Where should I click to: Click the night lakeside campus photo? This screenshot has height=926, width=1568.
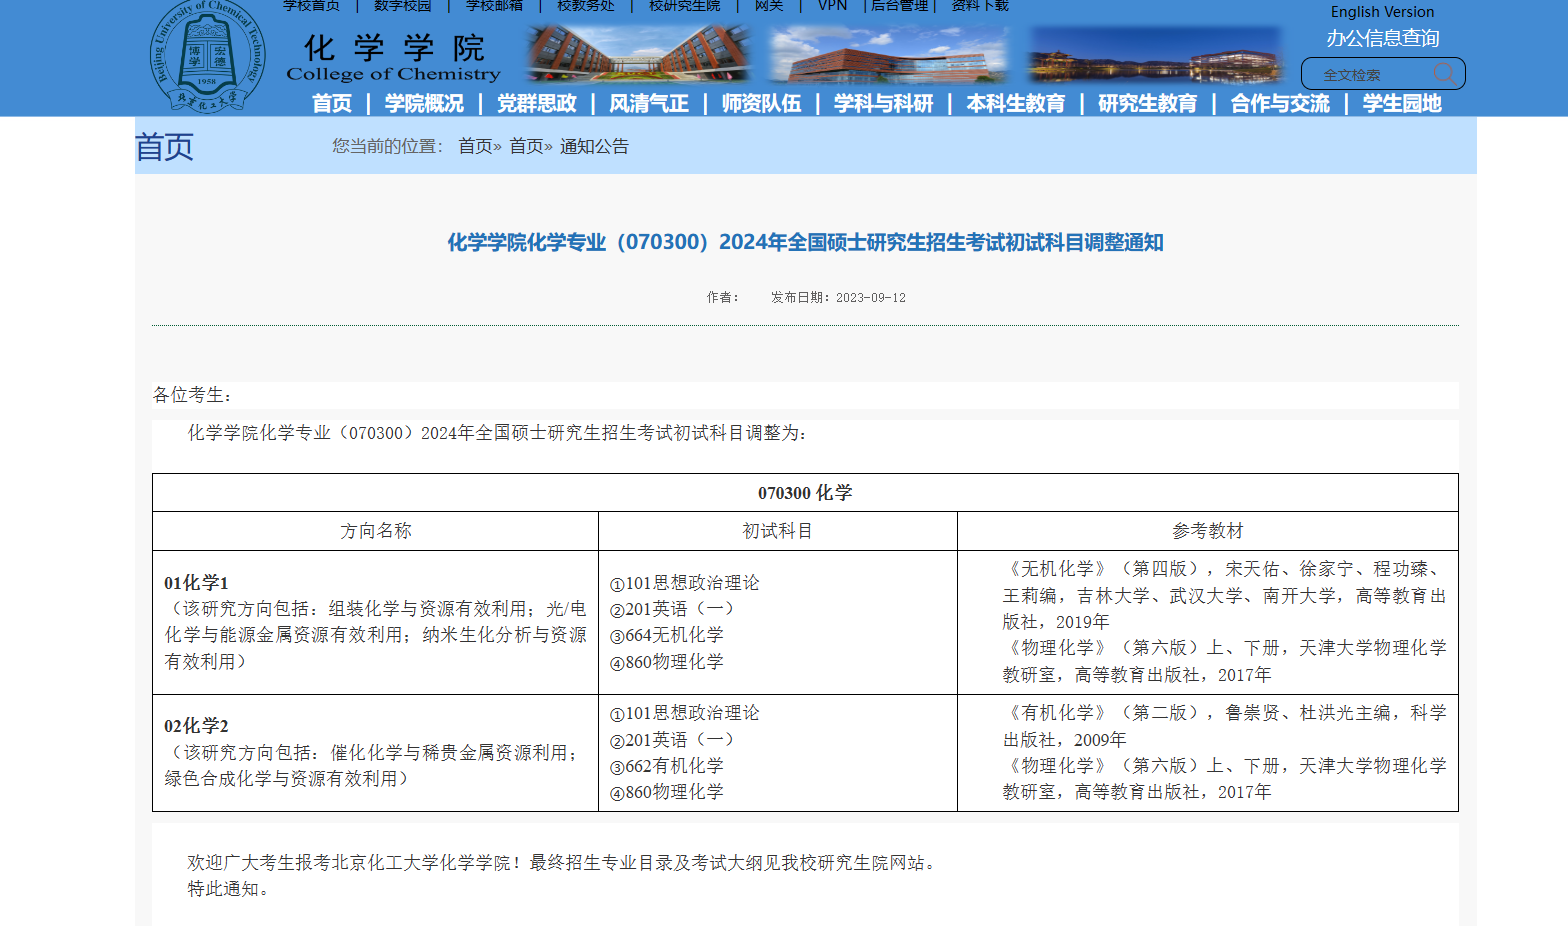tap(1155, 53)
